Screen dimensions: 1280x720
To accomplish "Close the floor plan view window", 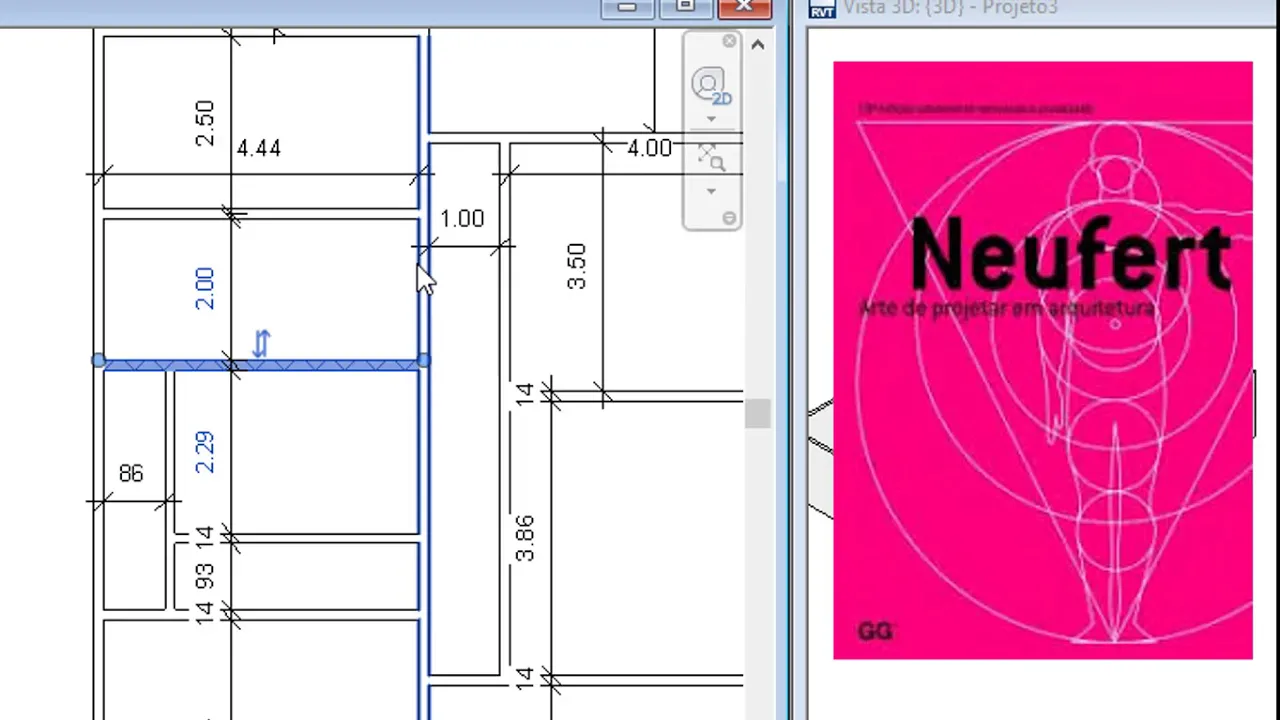I will (745, 8).
